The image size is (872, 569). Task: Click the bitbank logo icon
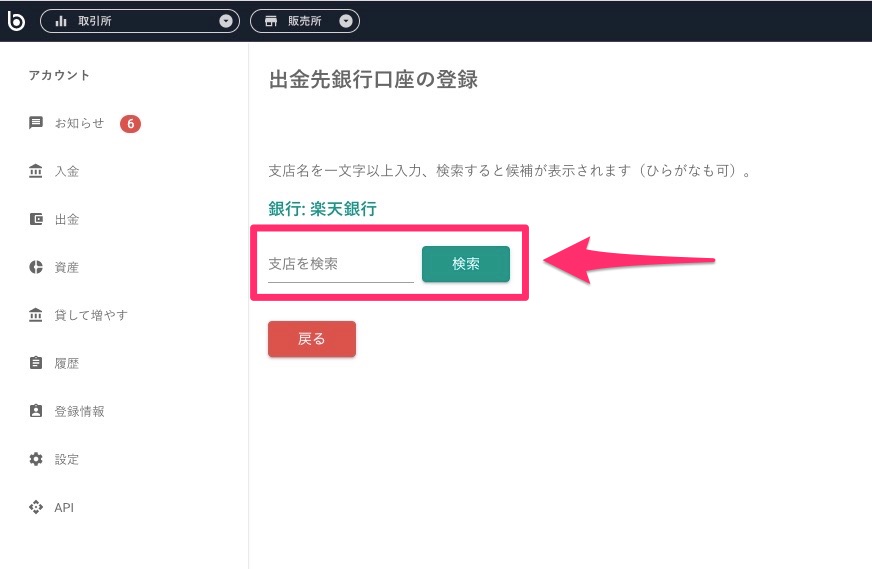click(x=16, y=21)
